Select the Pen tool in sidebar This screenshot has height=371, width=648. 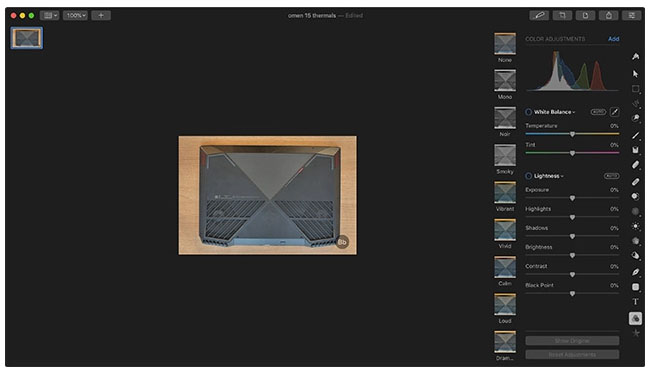pyautogui.click(x=636, y=272)
